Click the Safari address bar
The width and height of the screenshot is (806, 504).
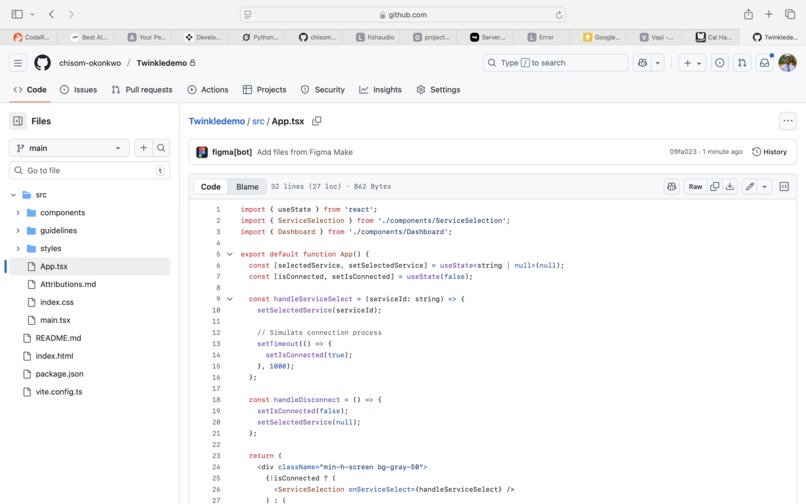click(x=403, y=14)
